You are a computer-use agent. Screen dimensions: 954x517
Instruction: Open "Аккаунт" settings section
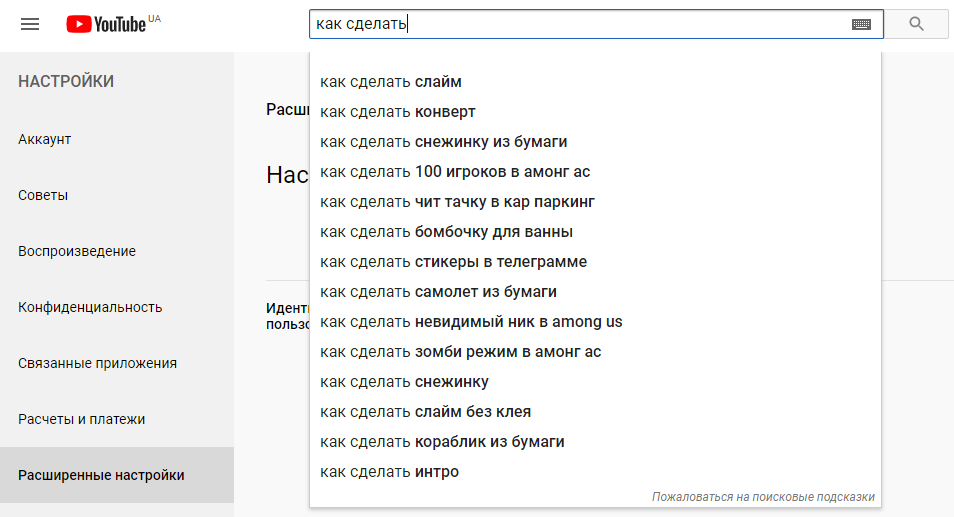(45, 139)
